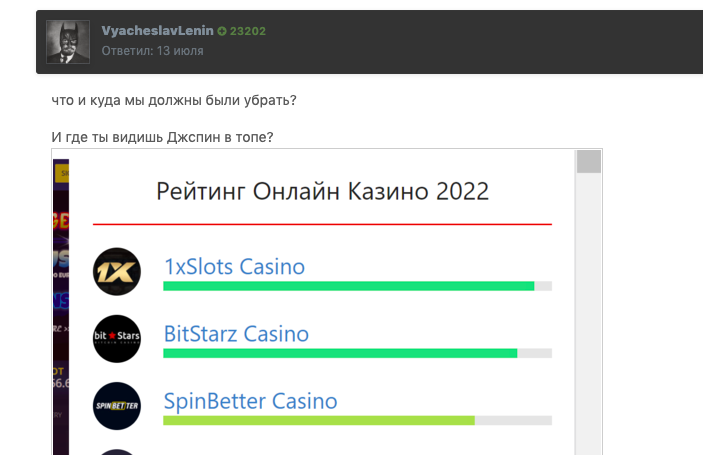Visit the SpinBetter Casino link
This screenshot has width=703, height=455.
[250, 401]
